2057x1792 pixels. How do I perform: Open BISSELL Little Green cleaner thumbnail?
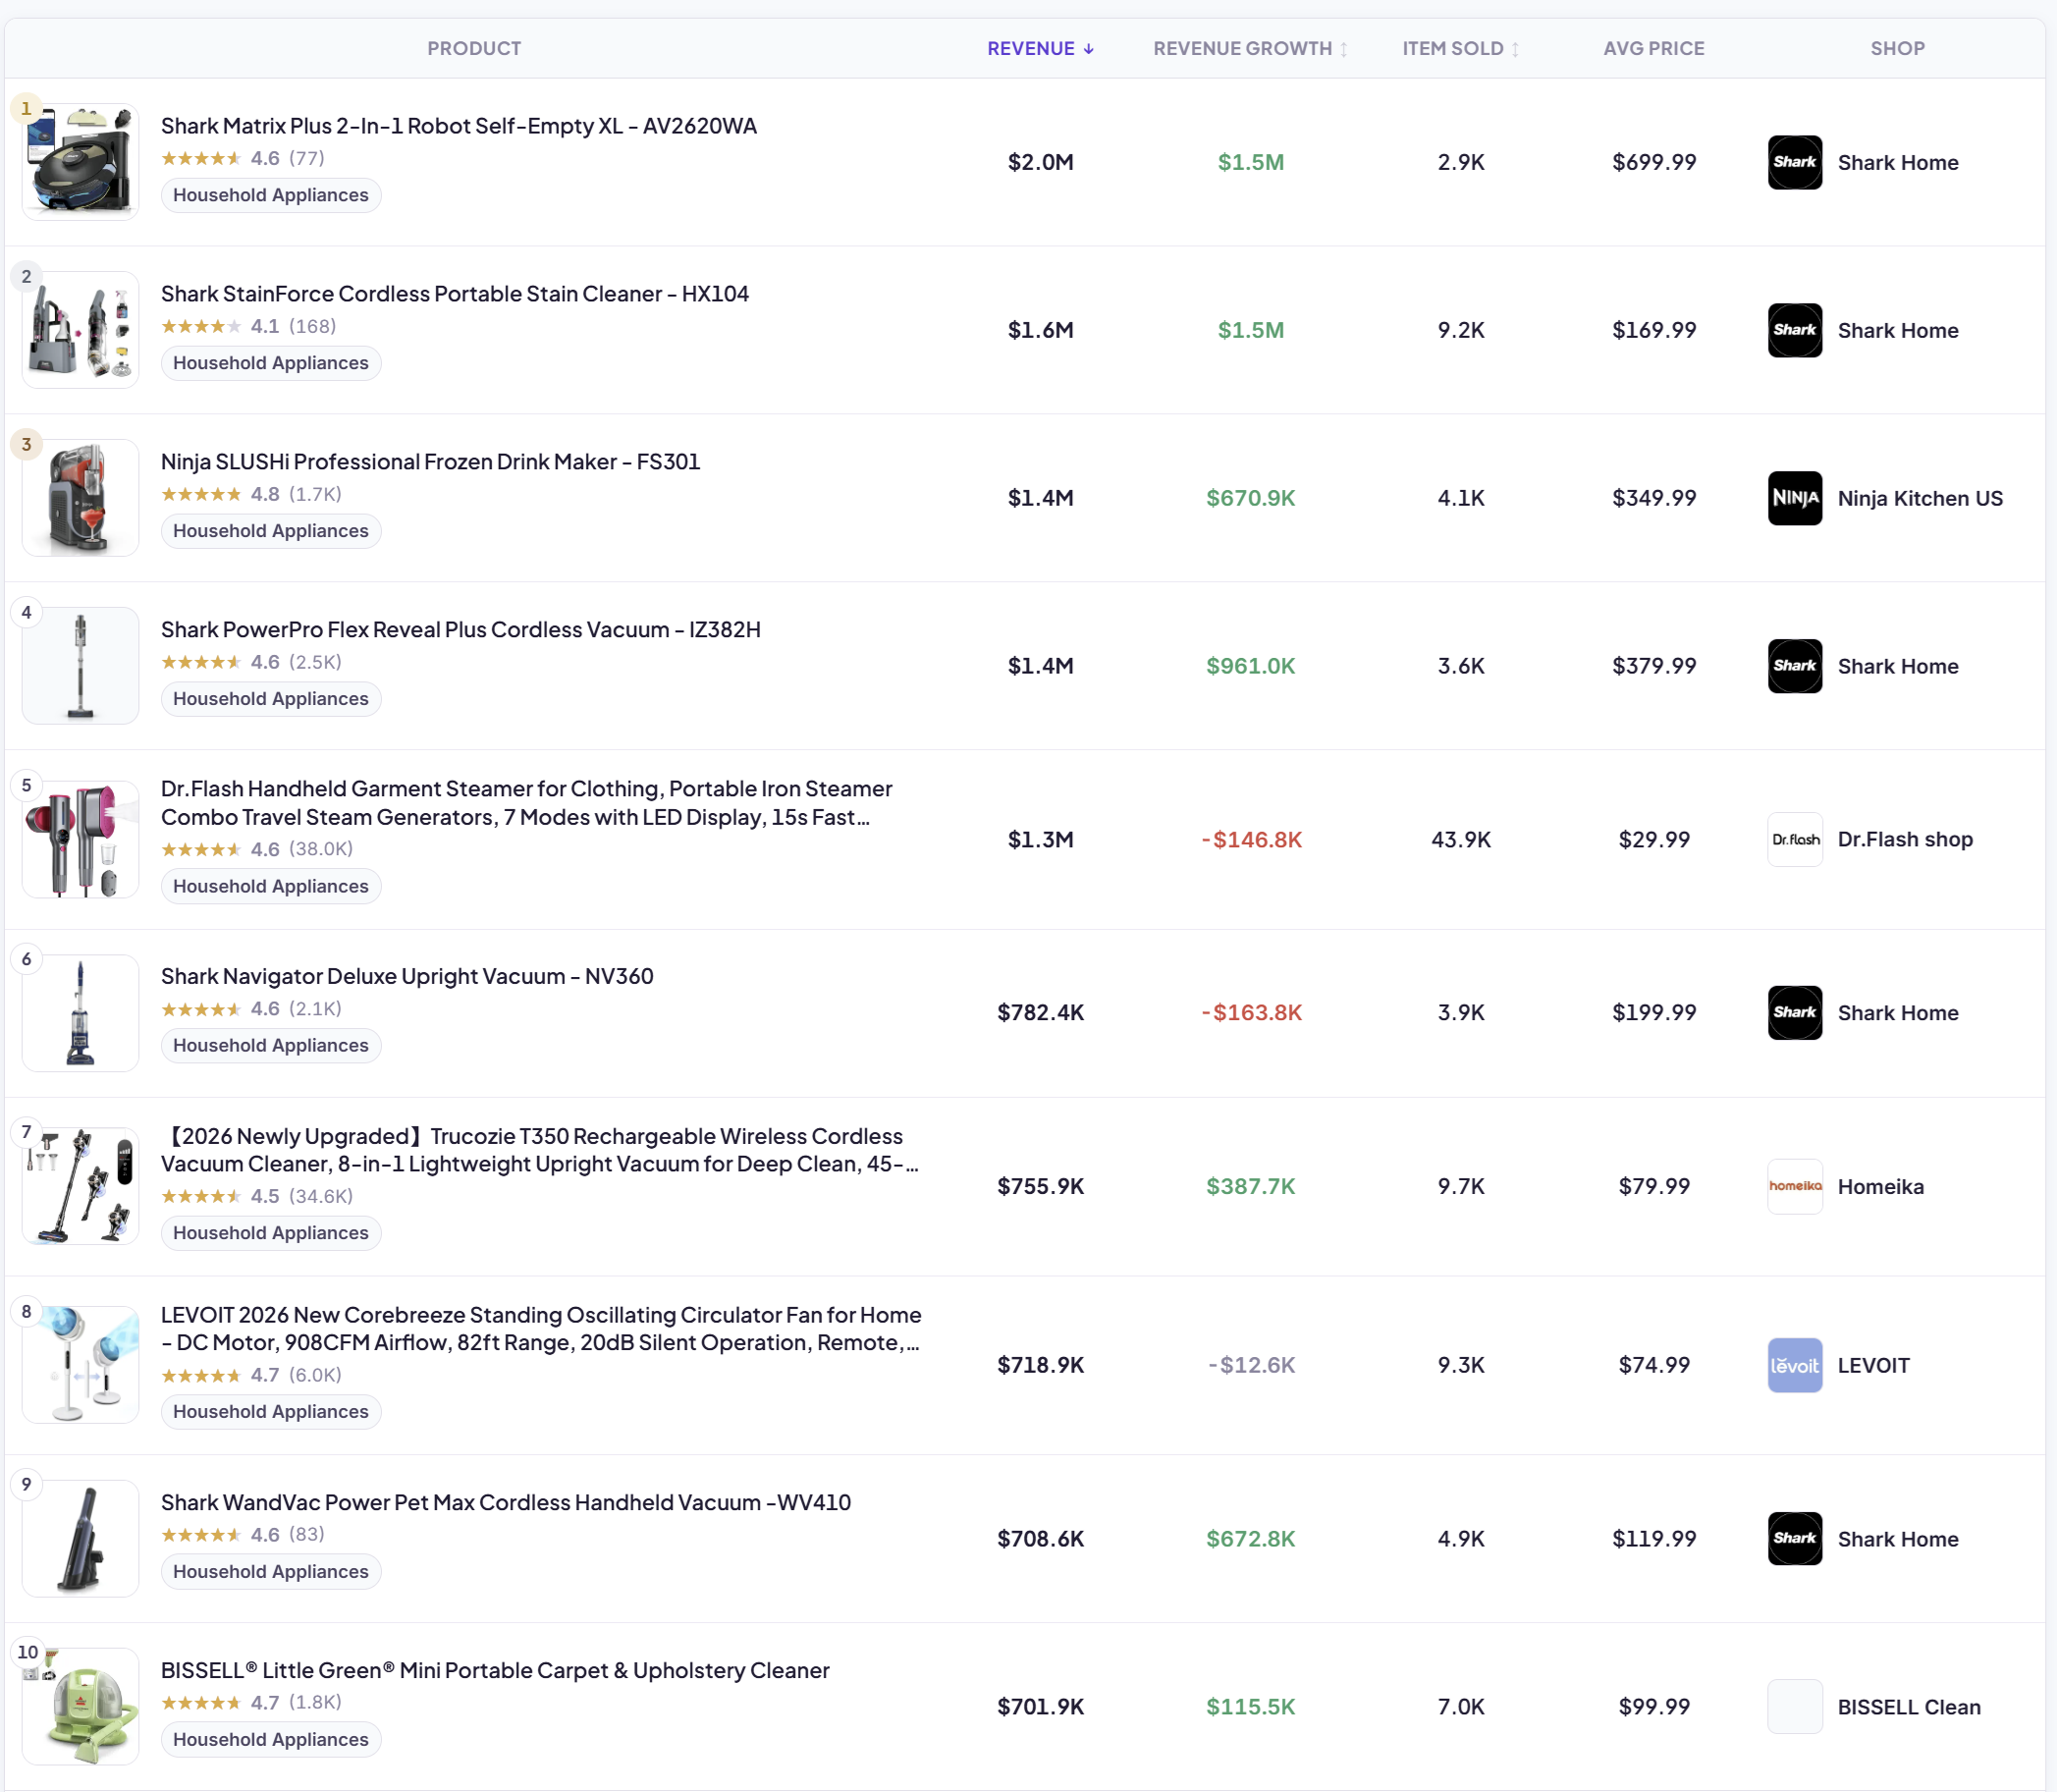point(80,1706)
